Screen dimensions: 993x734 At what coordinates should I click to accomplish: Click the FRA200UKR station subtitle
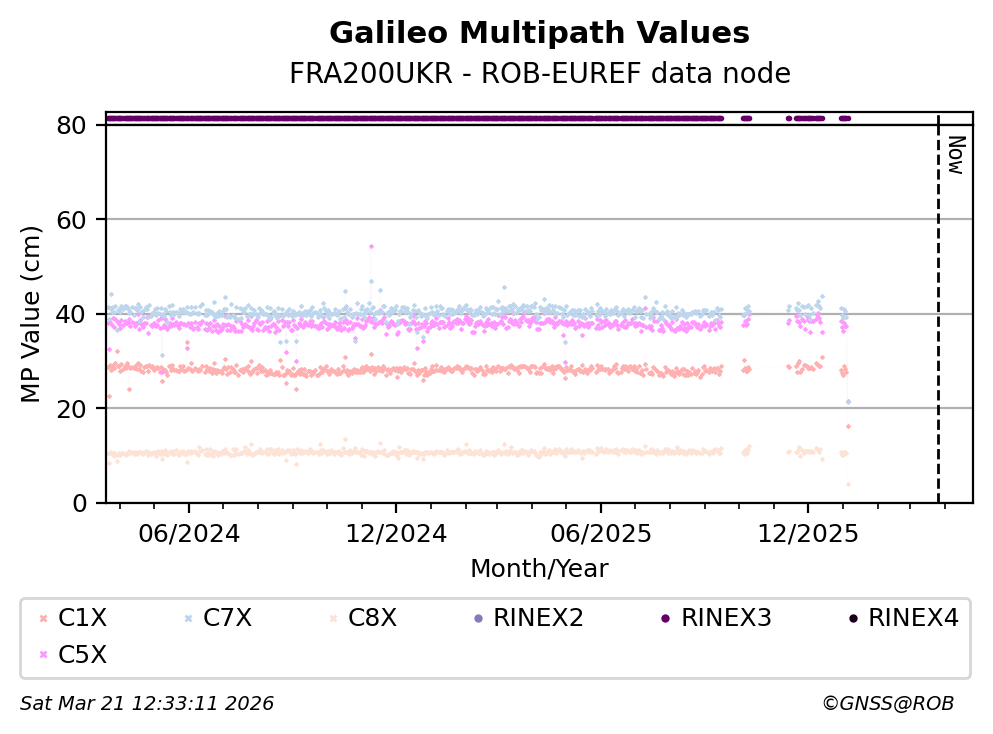pyautogui.click(x=539, y=74)
